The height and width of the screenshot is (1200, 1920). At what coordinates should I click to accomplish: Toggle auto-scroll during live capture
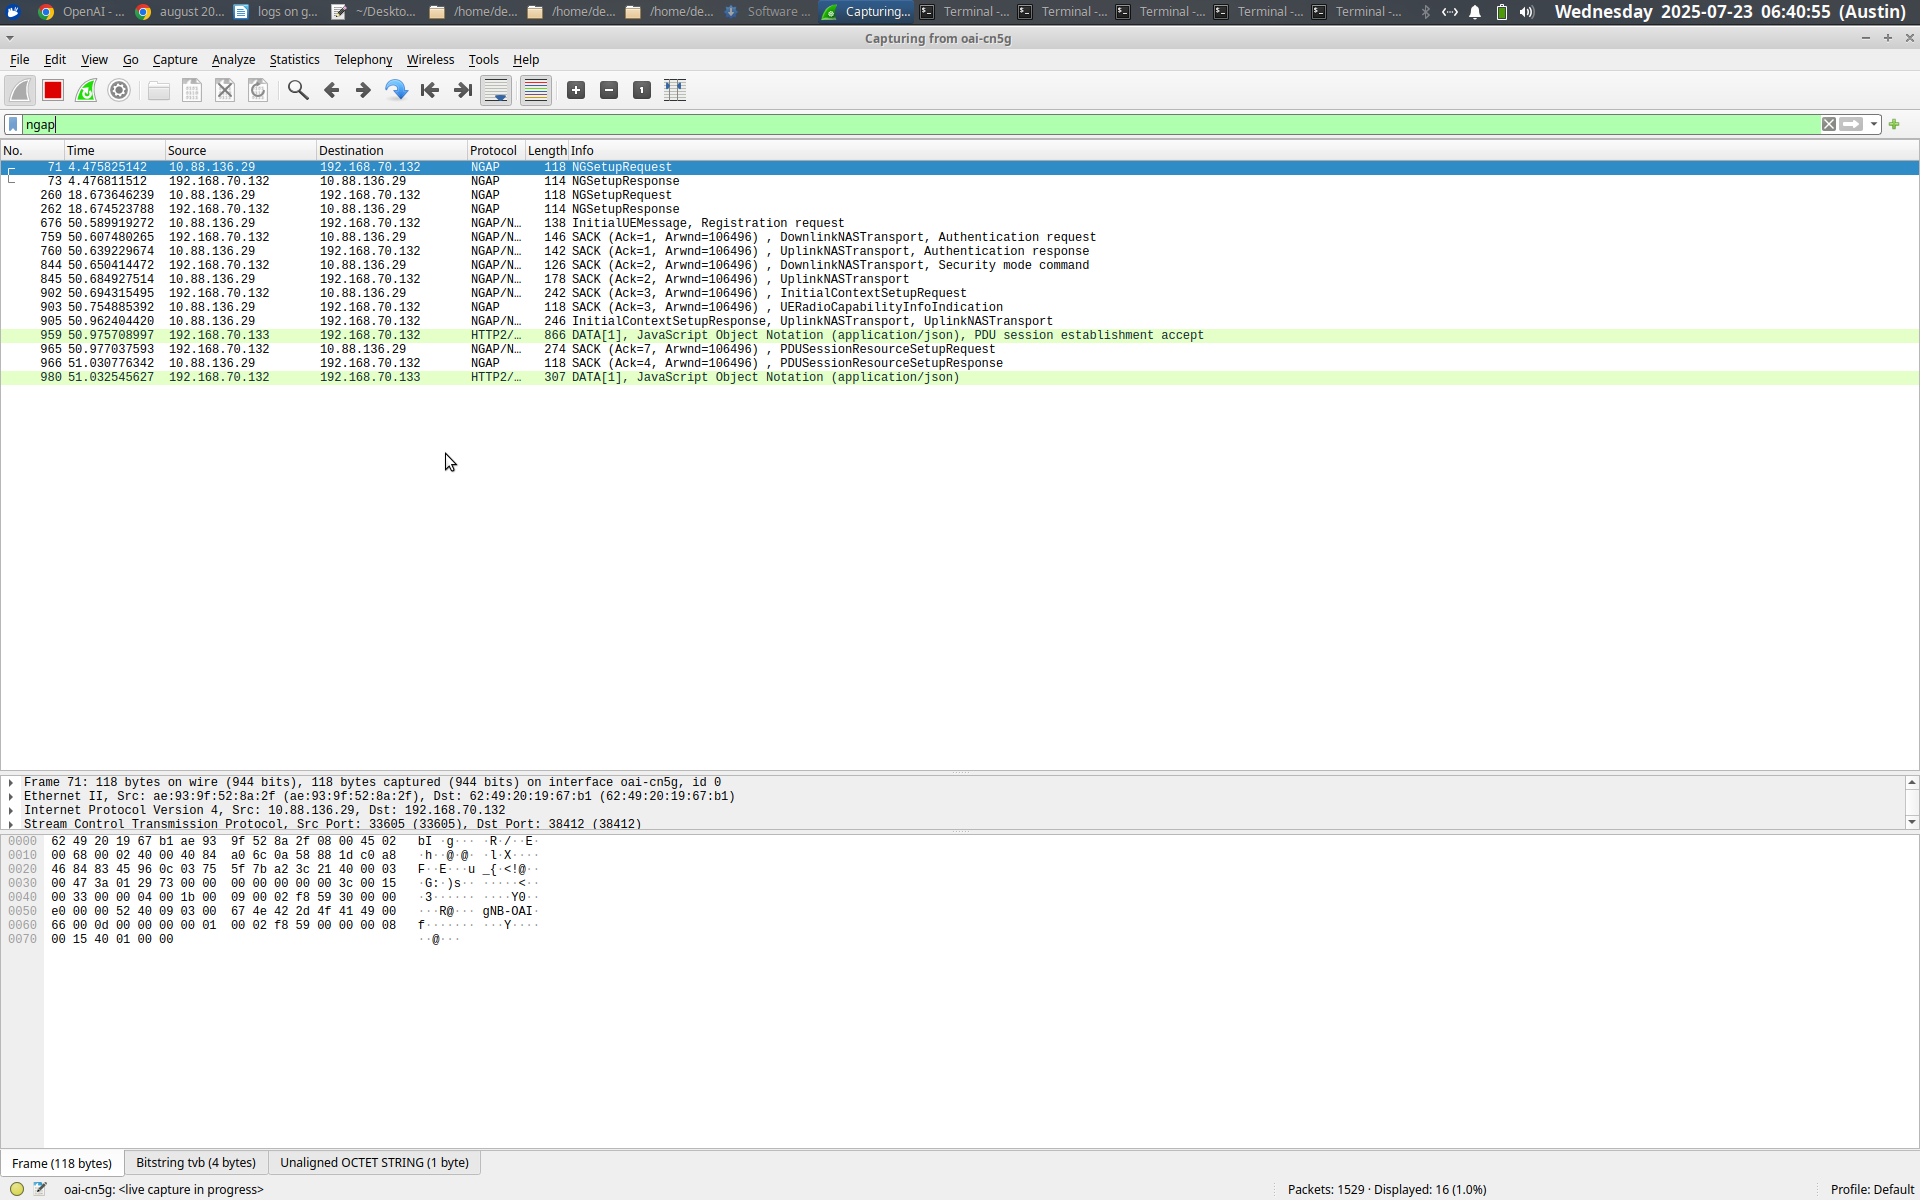click(496, 91)
